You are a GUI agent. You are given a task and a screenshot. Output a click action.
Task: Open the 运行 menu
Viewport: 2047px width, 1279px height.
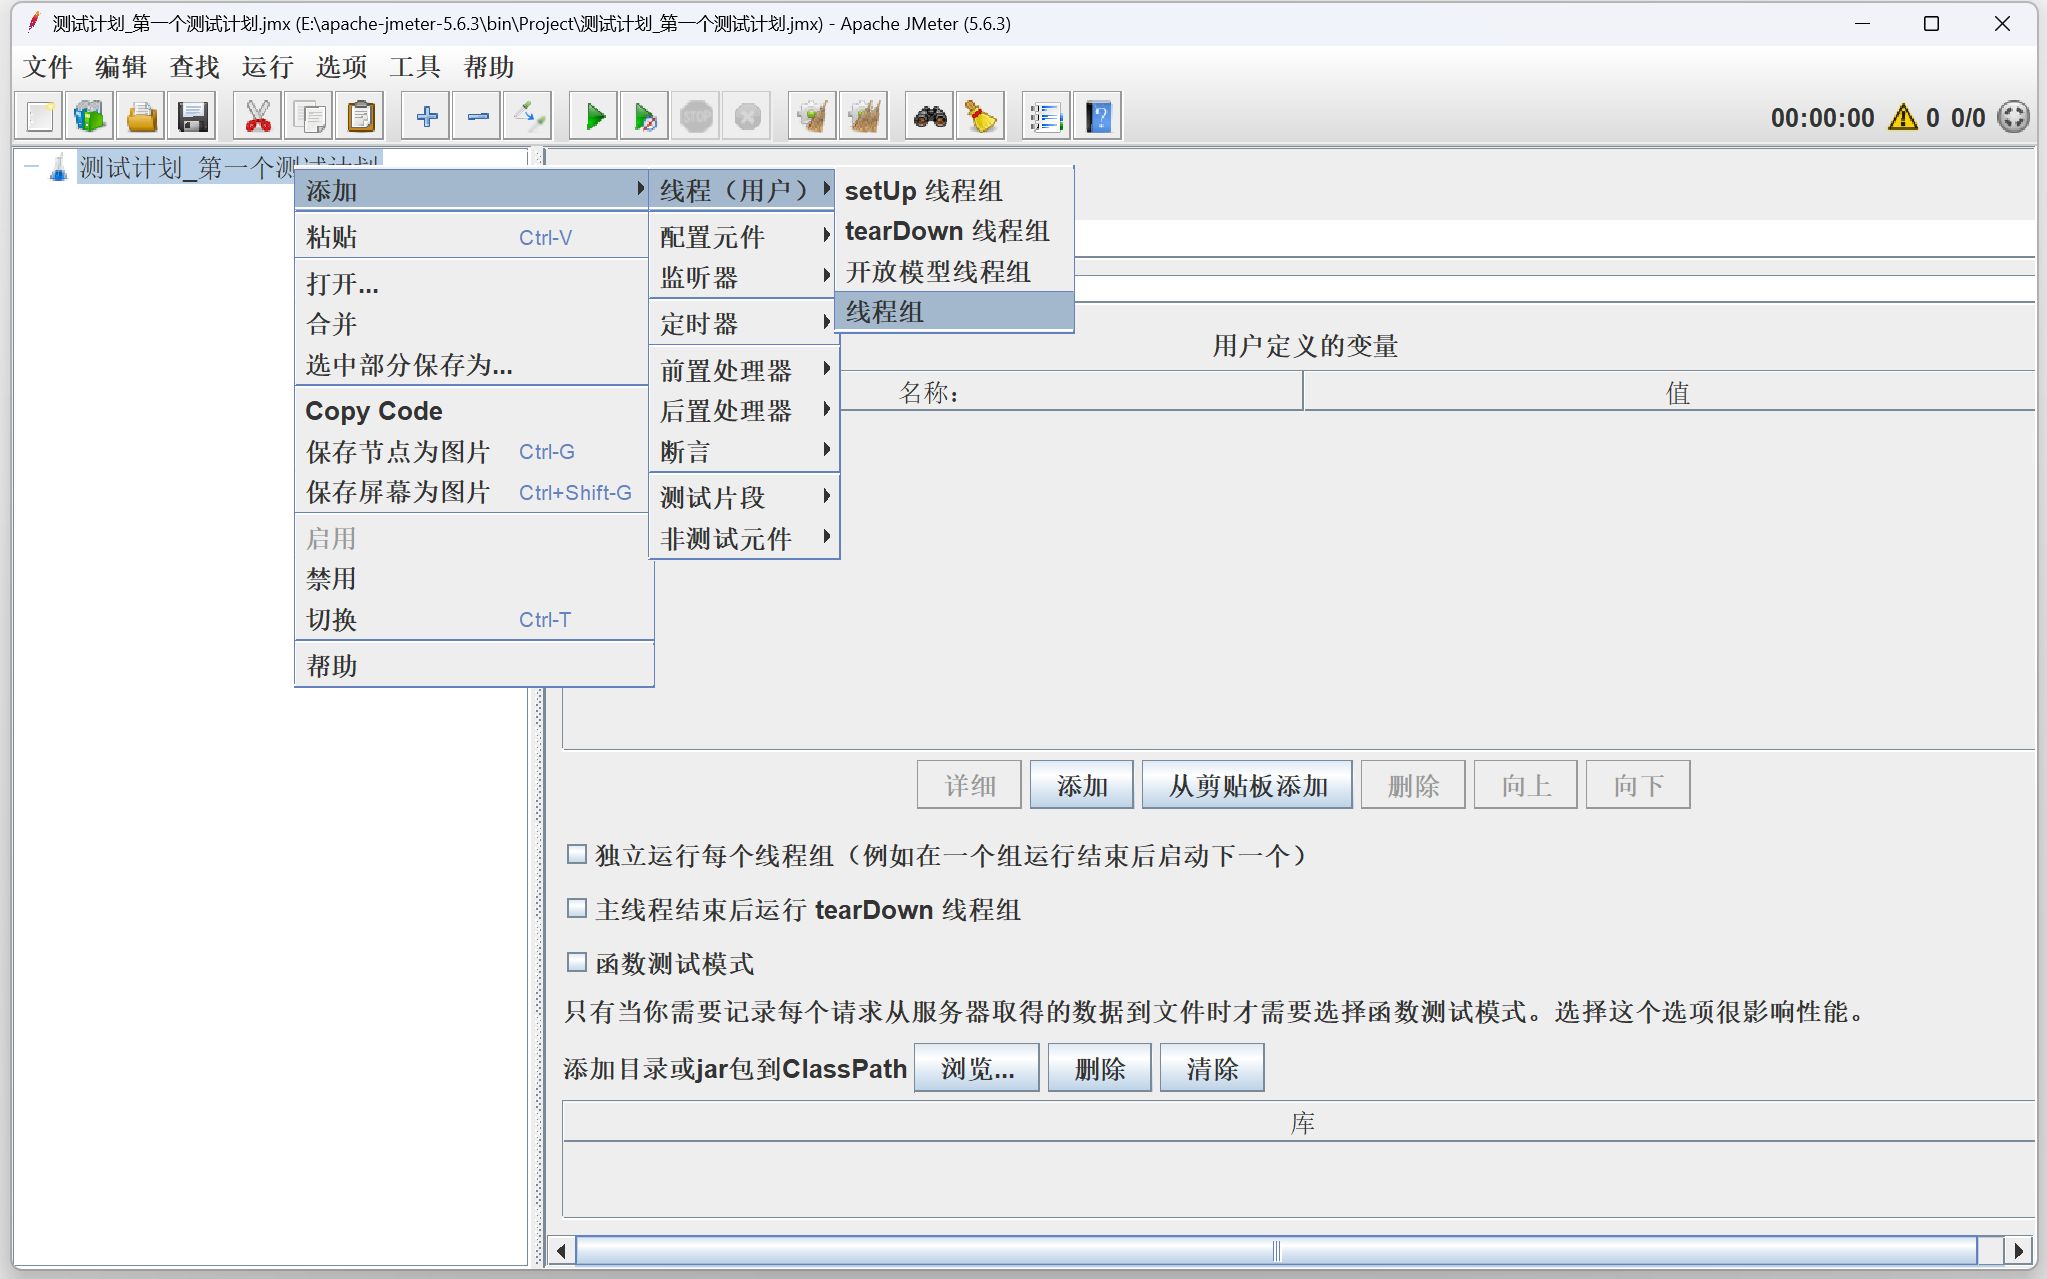pos(267,67)
